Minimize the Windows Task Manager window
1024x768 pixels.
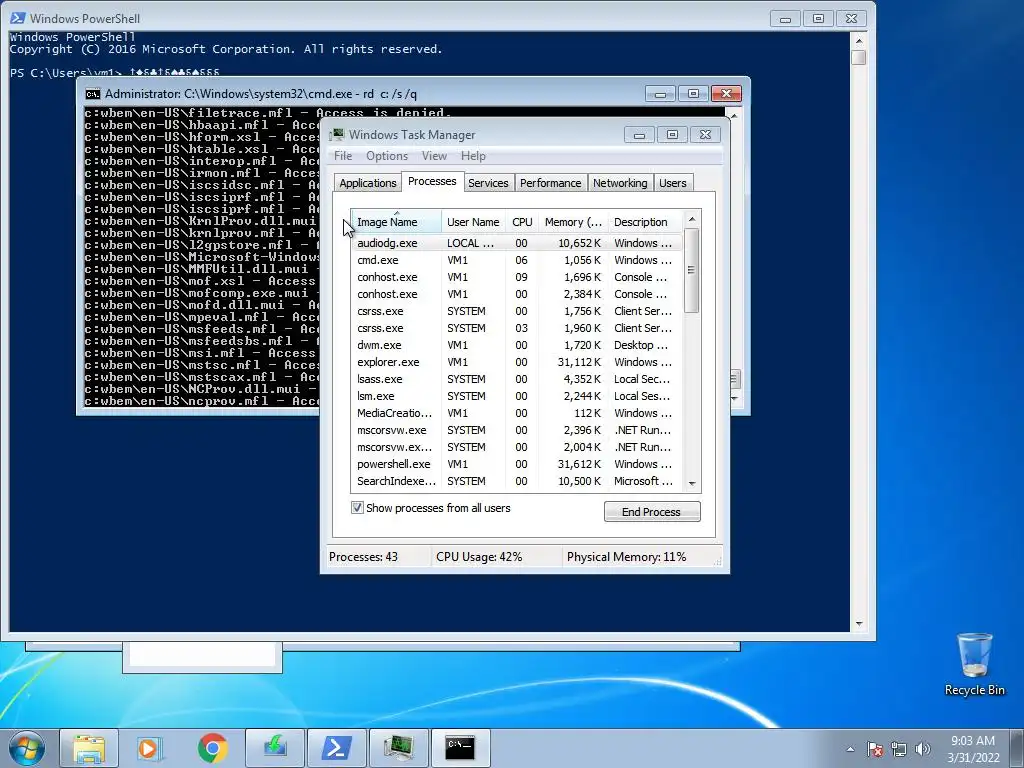click(639, 135)
